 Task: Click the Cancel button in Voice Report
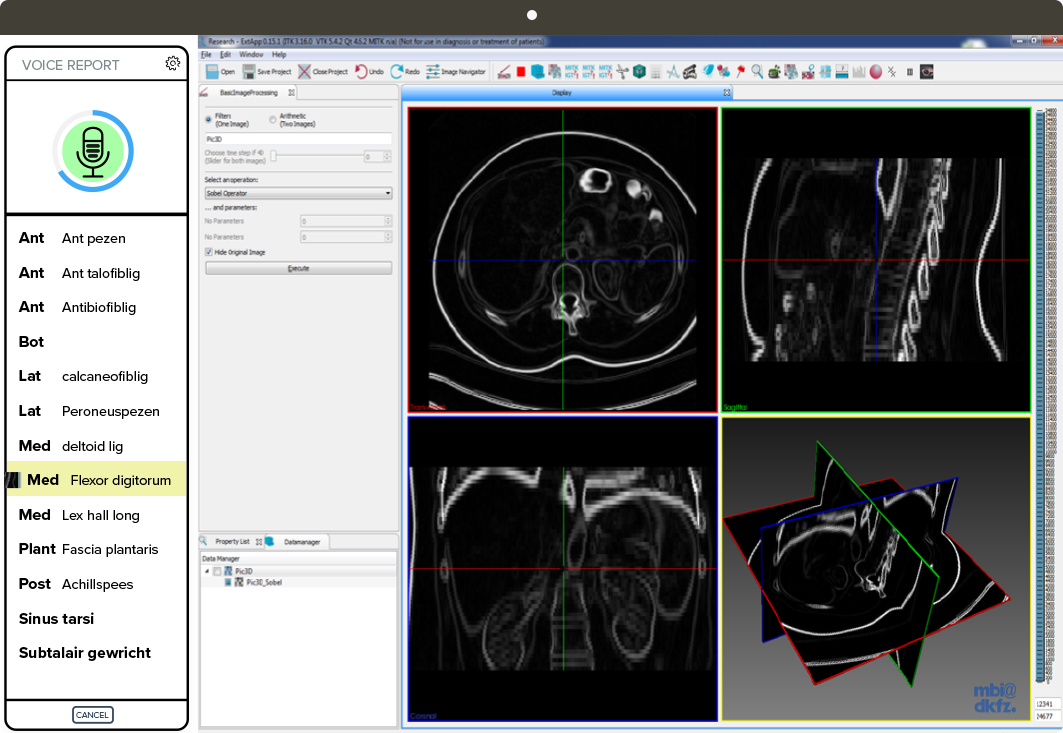pos(92,715)
